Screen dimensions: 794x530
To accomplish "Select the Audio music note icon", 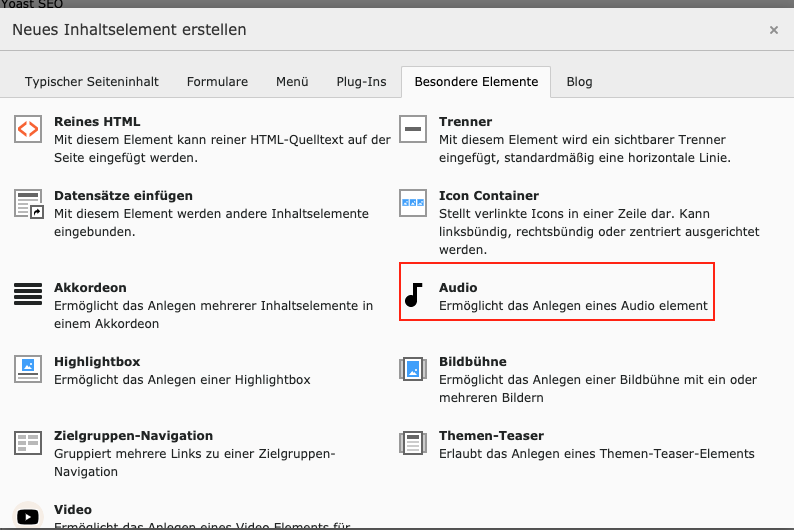I will [413, 294].
